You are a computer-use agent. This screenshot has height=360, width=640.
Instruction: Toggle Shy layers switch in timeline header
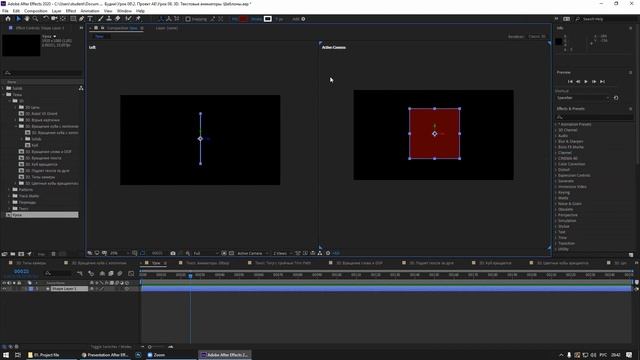click(x=102, y=273)
